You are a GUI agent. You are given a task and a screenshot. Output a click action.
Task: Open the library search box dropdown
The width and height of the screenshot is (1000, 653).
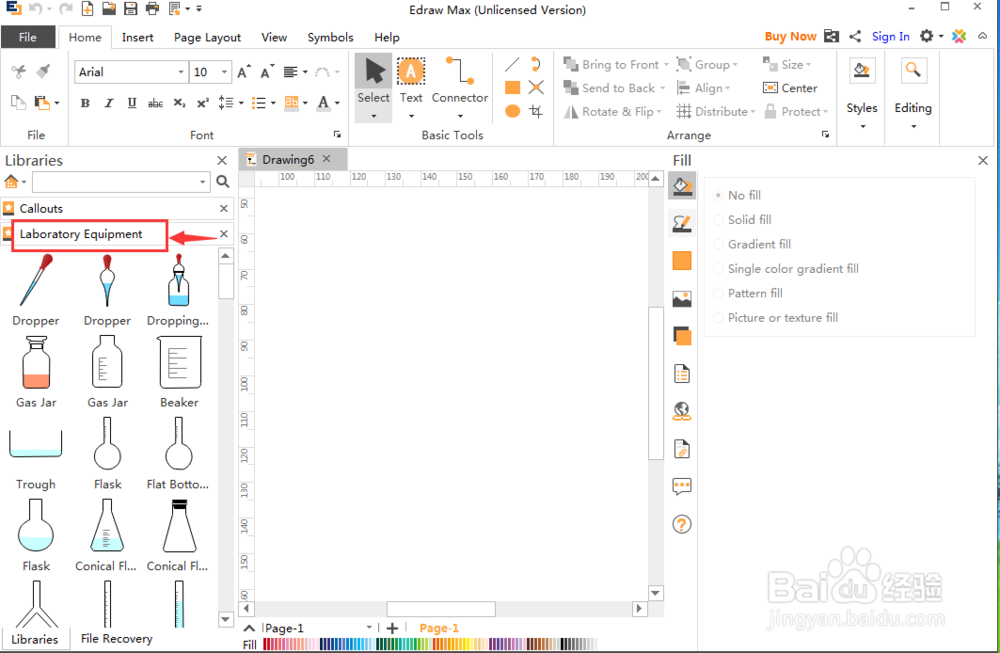pyautogui.click(x=203, y=182)
